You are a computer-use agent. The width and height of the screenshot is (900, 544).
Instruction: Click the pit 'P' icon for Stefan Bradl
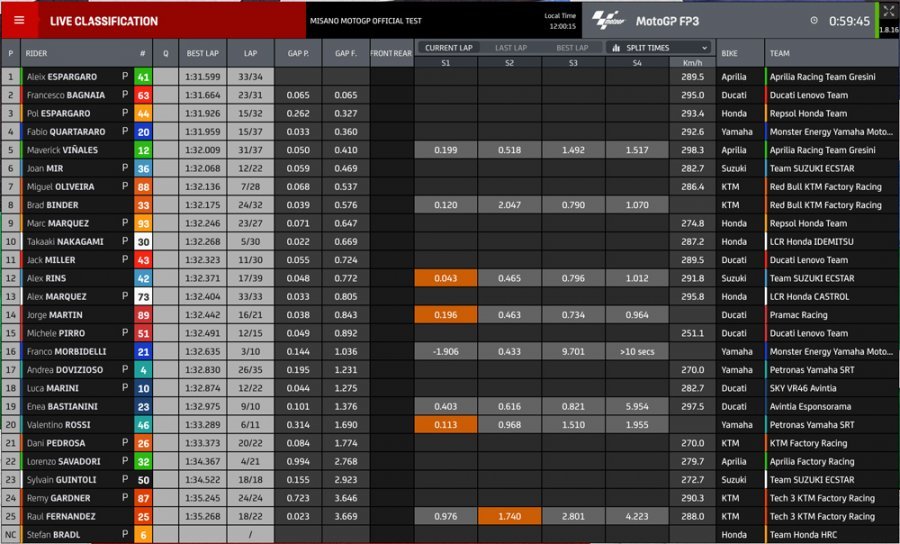tap(125, 534)
